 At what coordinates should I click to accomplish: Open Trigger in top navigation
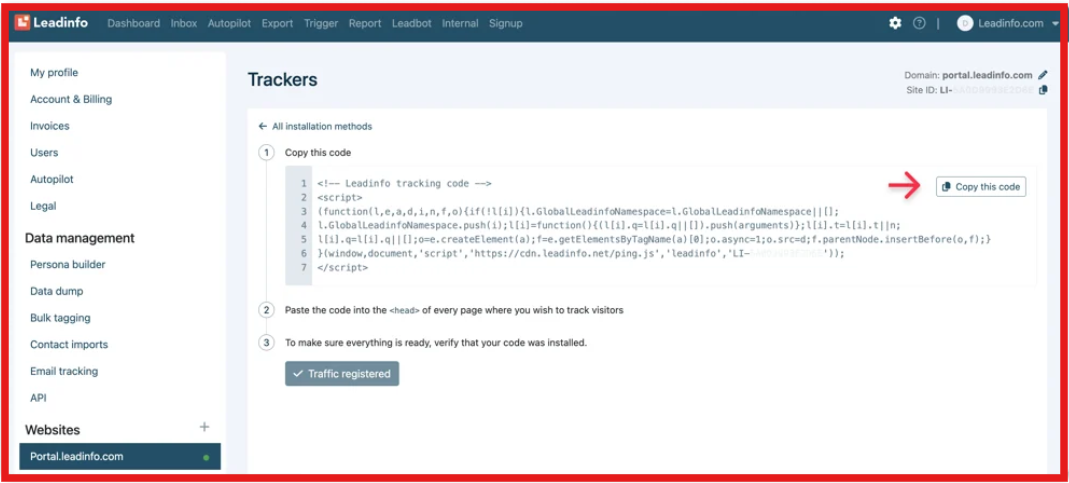(321, 23)
